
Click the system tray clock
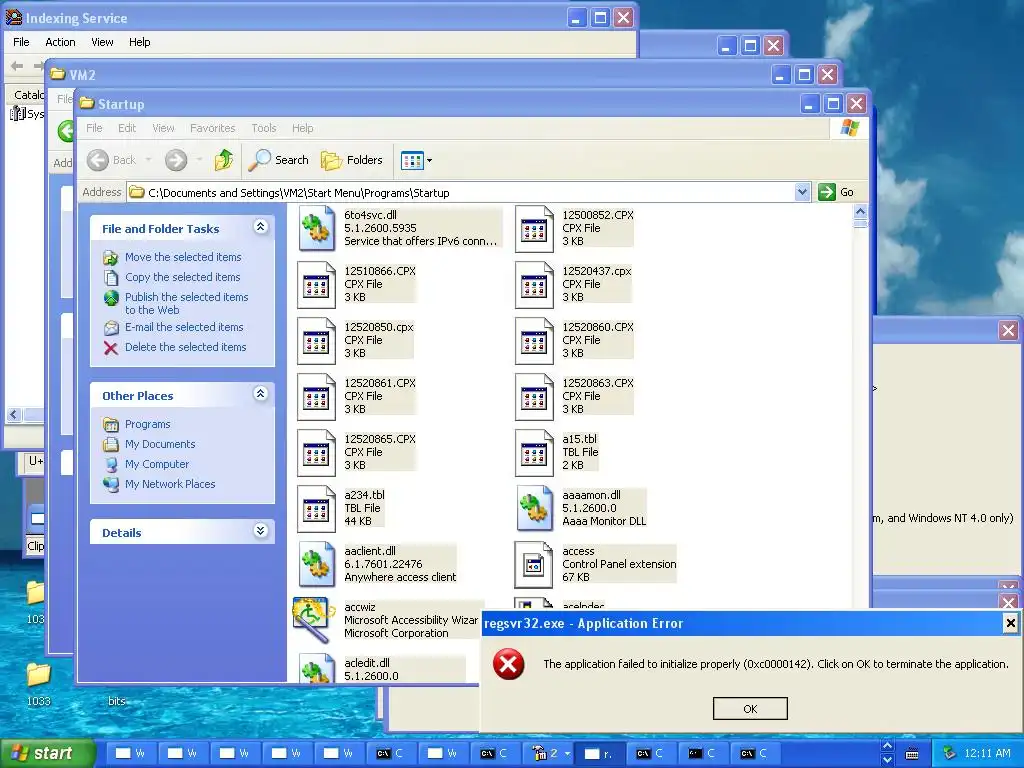(x=987, y=753)
